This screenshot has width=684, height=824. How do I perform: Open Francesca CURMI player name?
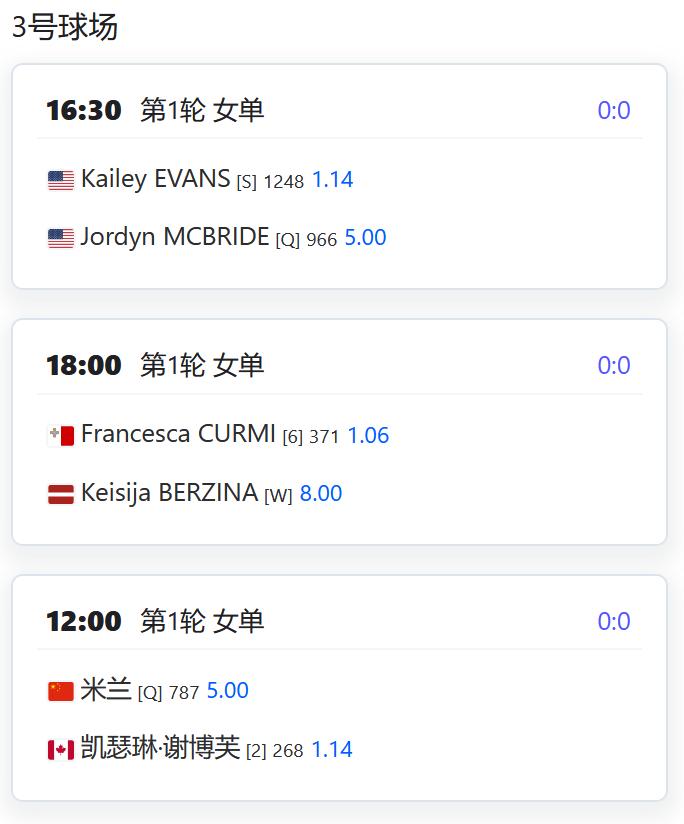click(178, 435)
